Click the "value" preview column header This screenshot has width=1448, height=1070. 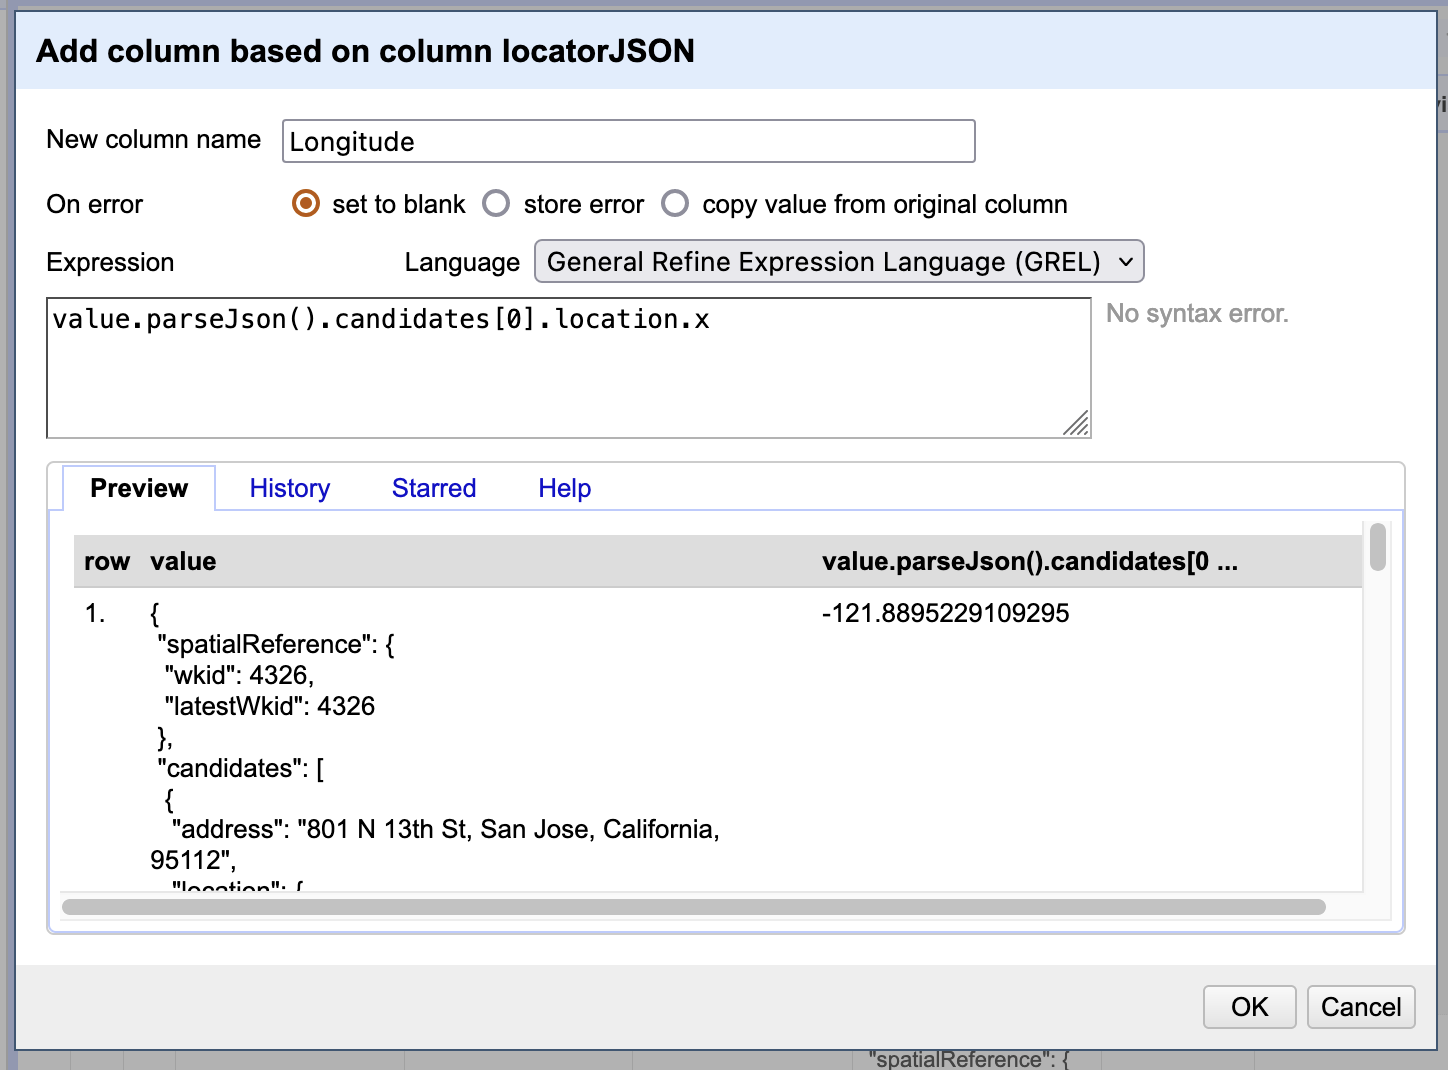(183, 561)
